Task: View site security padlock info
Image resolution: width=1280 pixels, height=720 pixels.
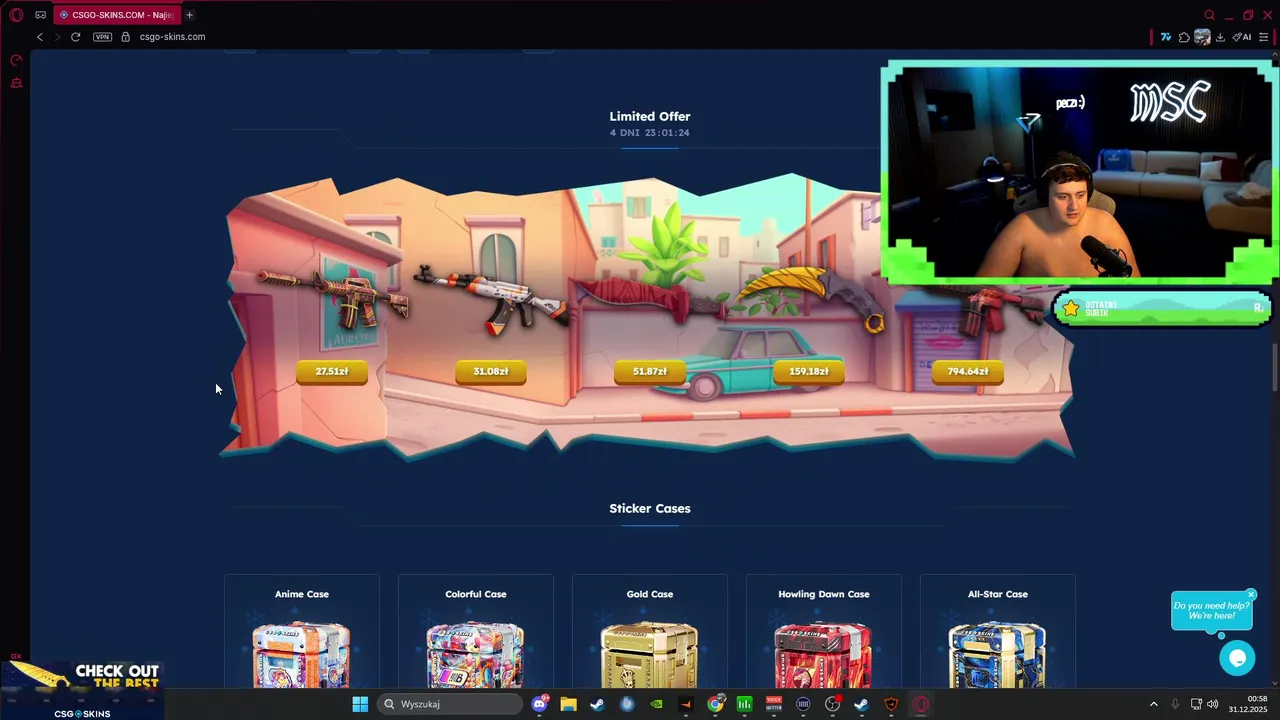Action: (126, 37)
